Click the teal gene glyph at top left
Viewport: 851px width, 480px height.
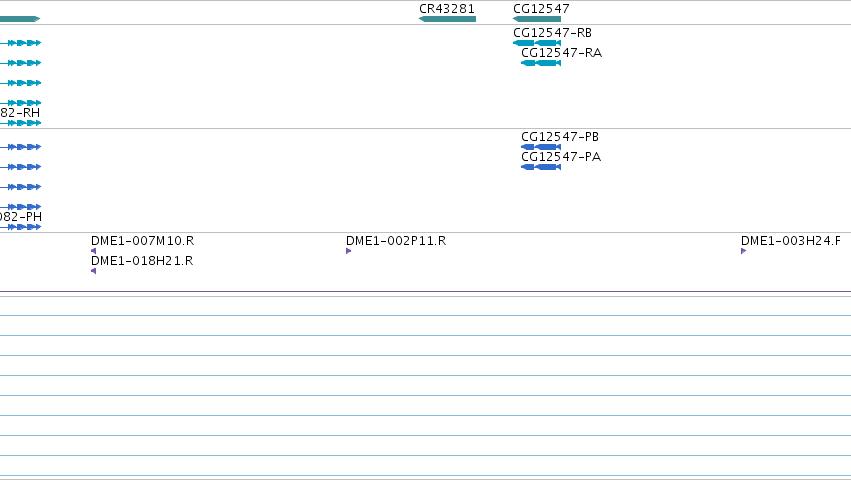[20, 19]
